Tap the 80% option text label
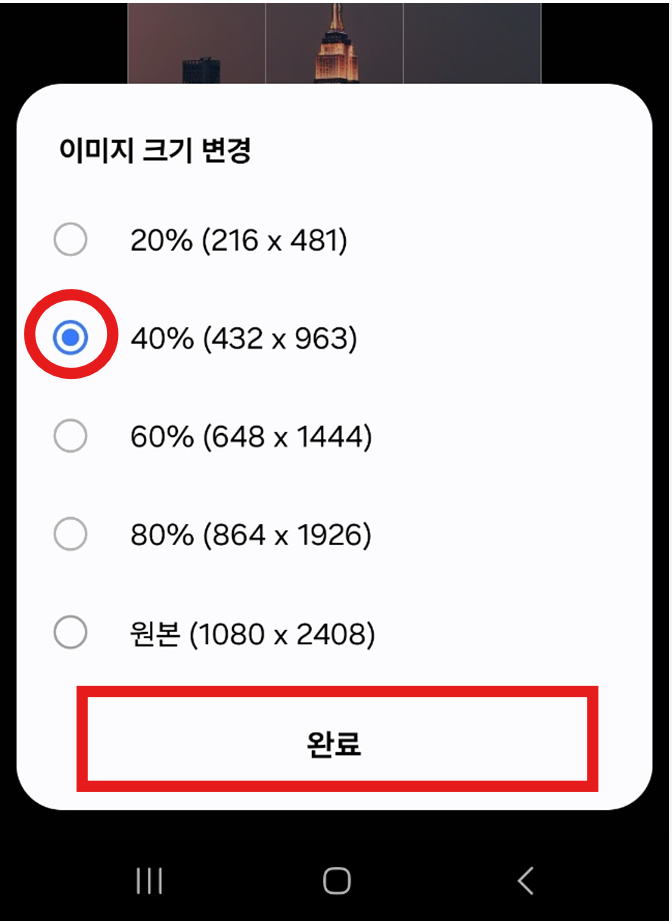The image size is (672, 922). tap(250, 534)
